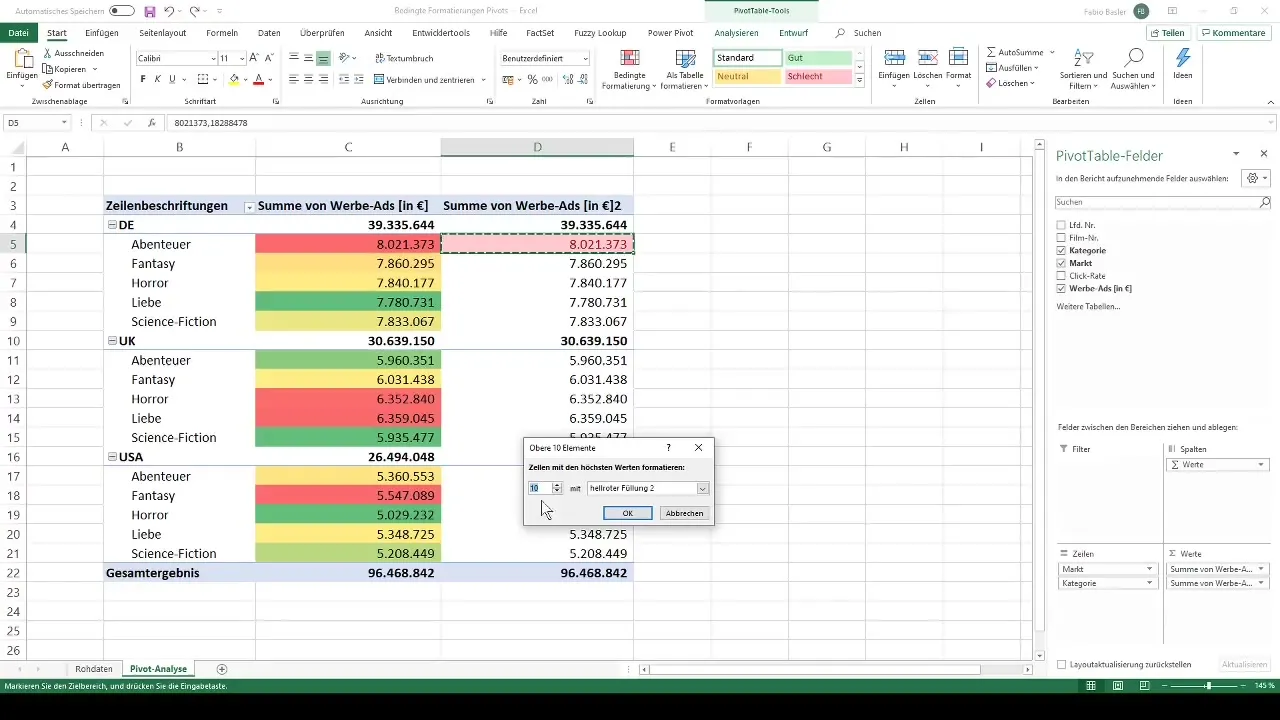Viewport: 1280px width, 720px height.
Task: Click AutoSumme sigma
Action: click(x=1015, y=52)
